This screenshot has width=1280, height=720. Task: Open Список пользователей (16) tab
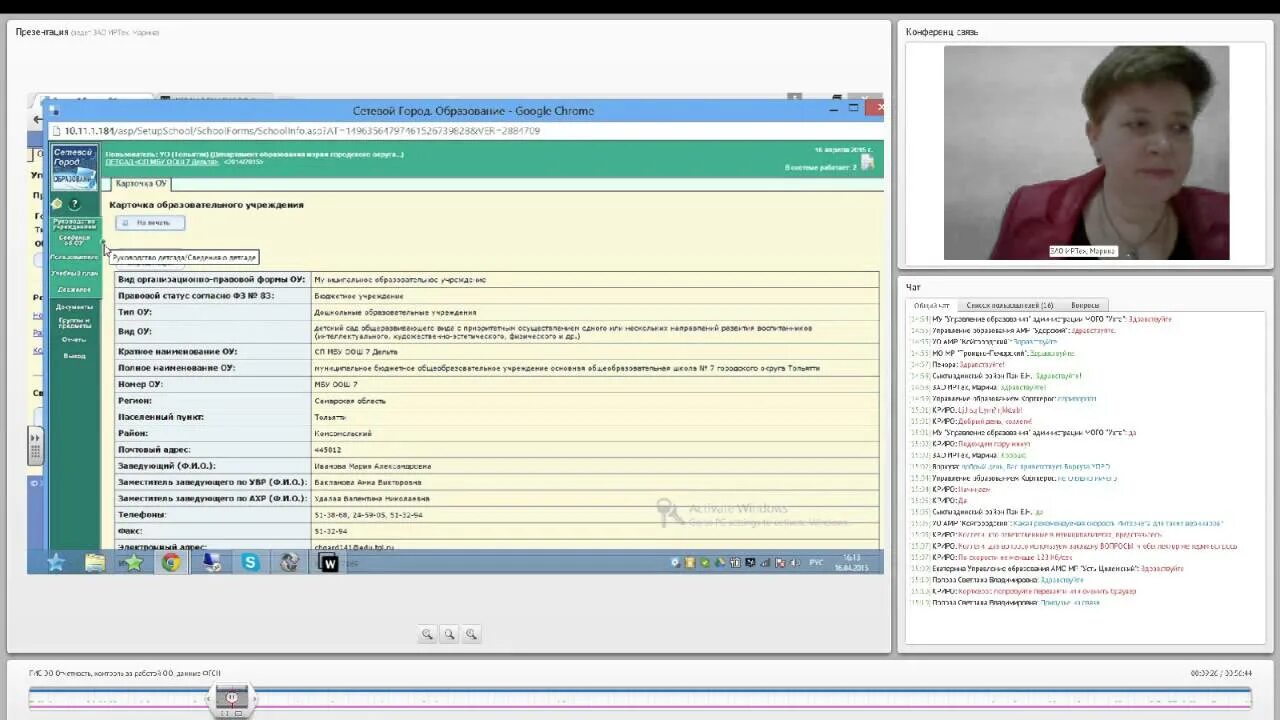pyautogui.click(x=1009, y=305)
